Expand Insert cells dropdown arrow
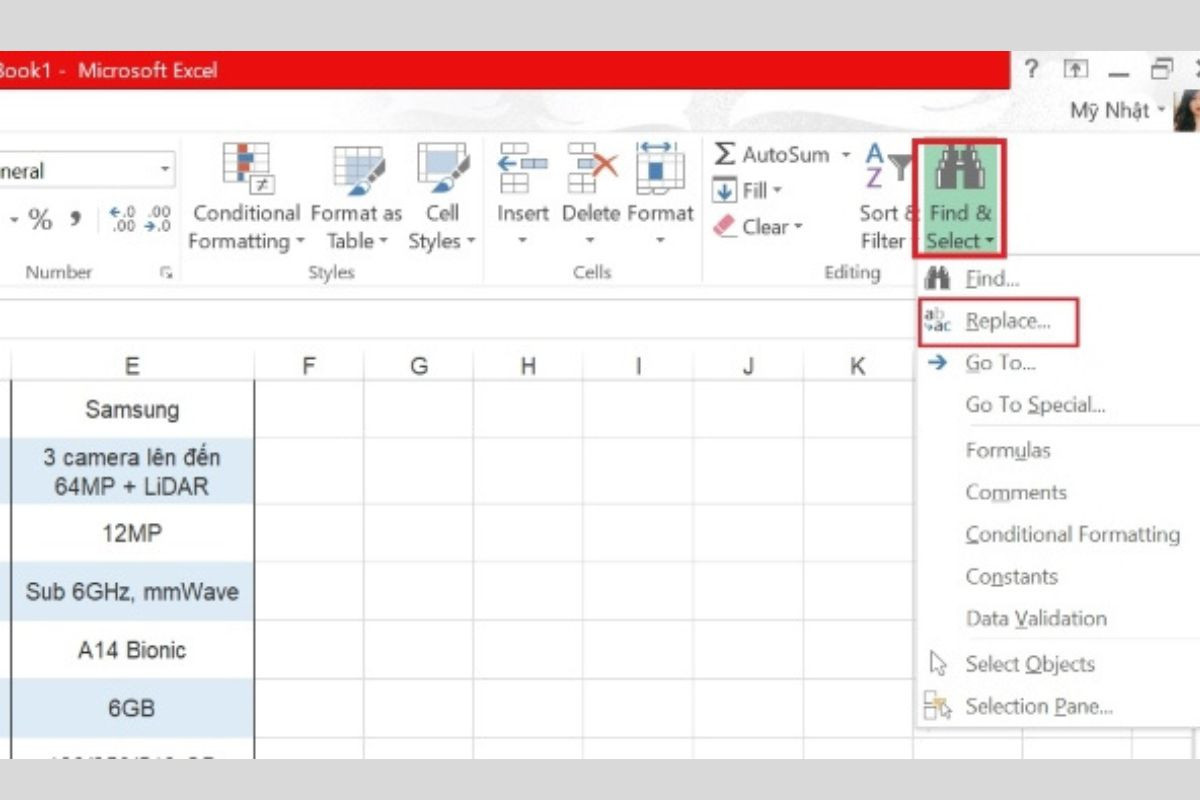This screenshot has width=1200, height=800. 522,240
